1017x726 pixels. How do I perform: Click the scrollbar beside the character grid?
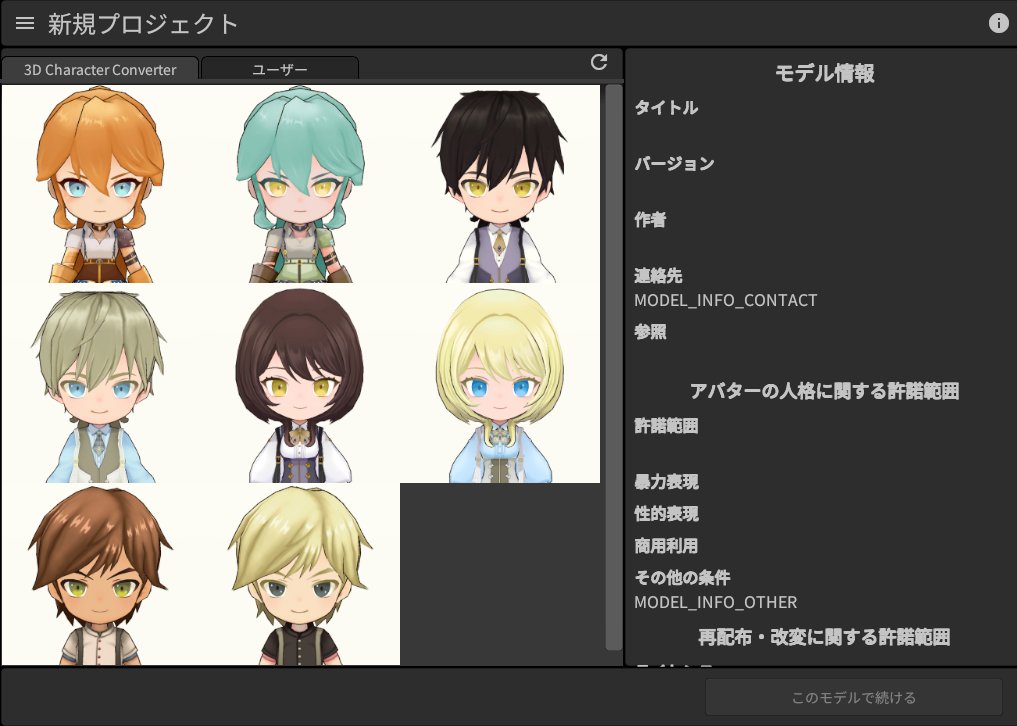(x=613, y=370)
